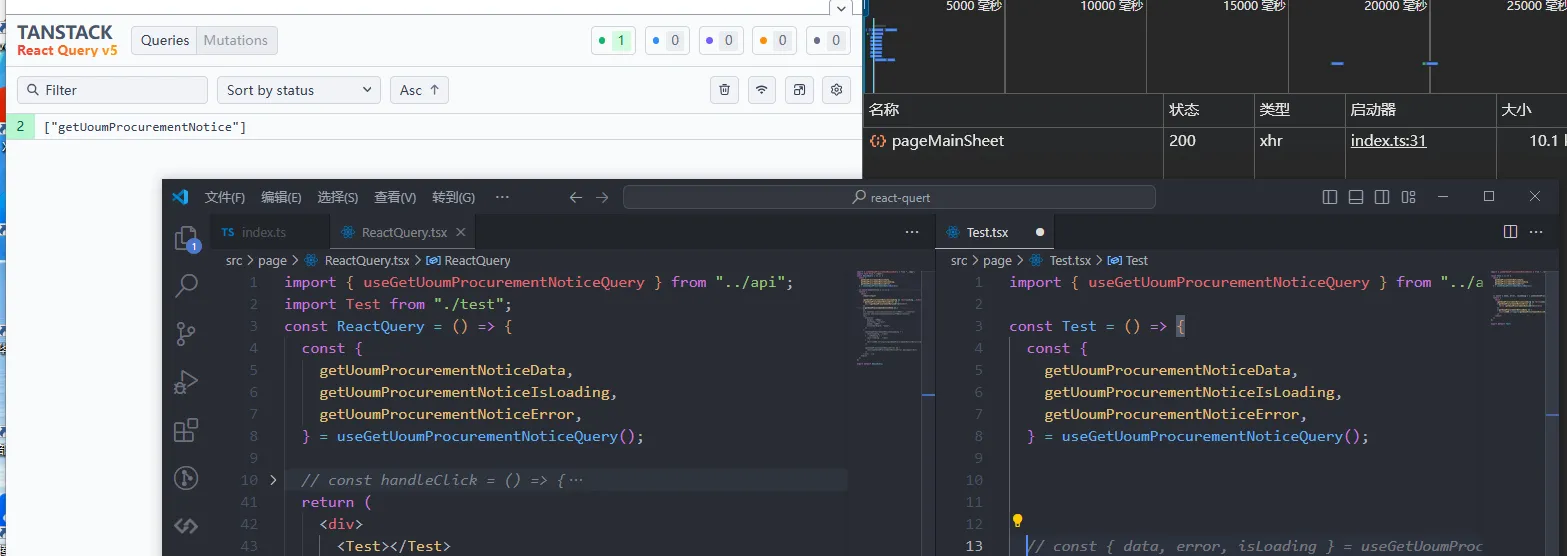The width and height of the screenshot is (1567, 556).
Task: Filter by paused queries purple badge
Action: (x=722, y=41)
